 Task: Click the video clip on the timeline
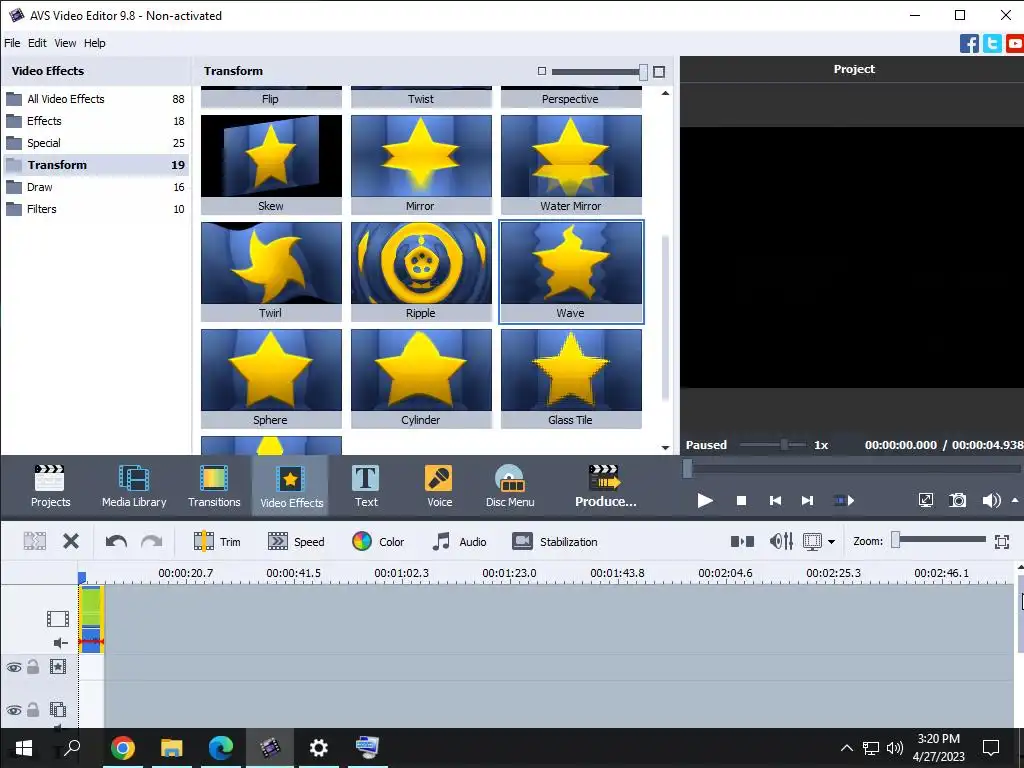tap(91, 618)
